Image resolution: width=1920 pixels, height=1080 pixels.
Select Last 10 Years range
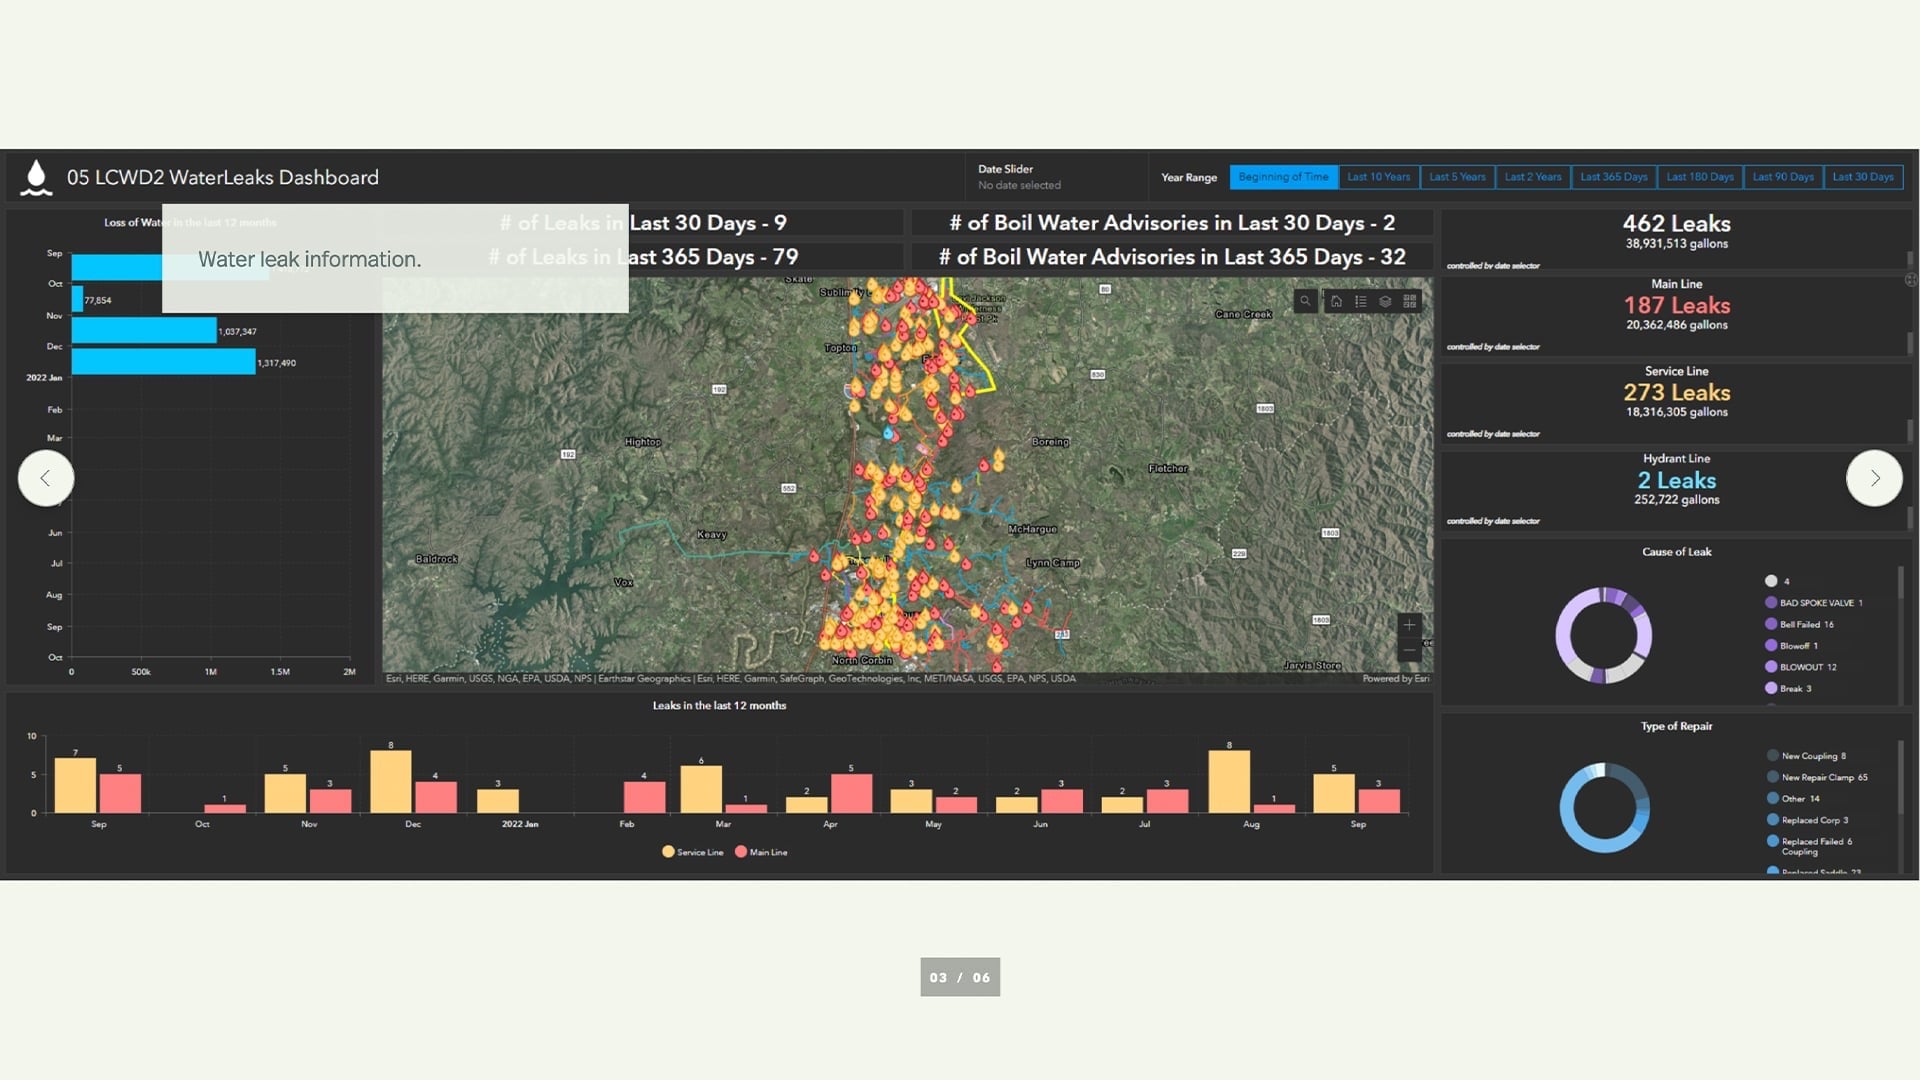[1378, 177]
